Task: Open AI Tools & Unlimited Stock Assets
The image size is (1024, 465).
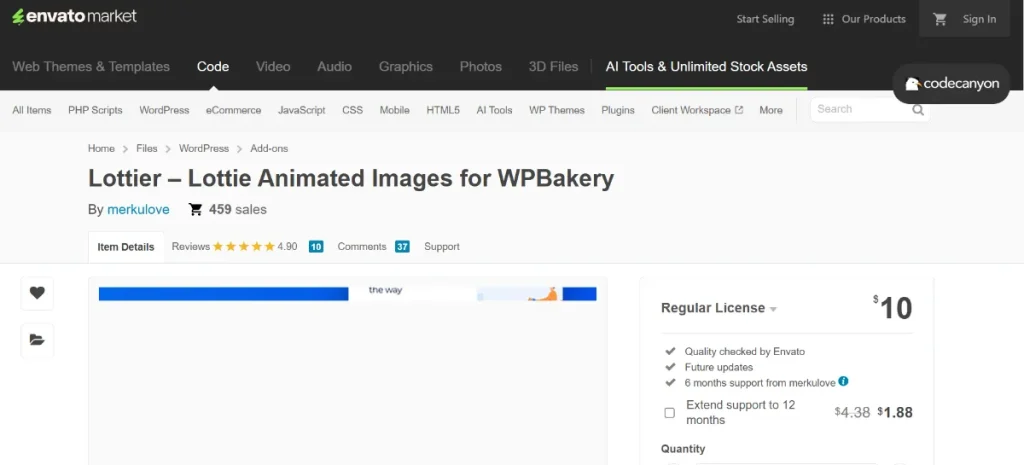Action: [706, 67]
